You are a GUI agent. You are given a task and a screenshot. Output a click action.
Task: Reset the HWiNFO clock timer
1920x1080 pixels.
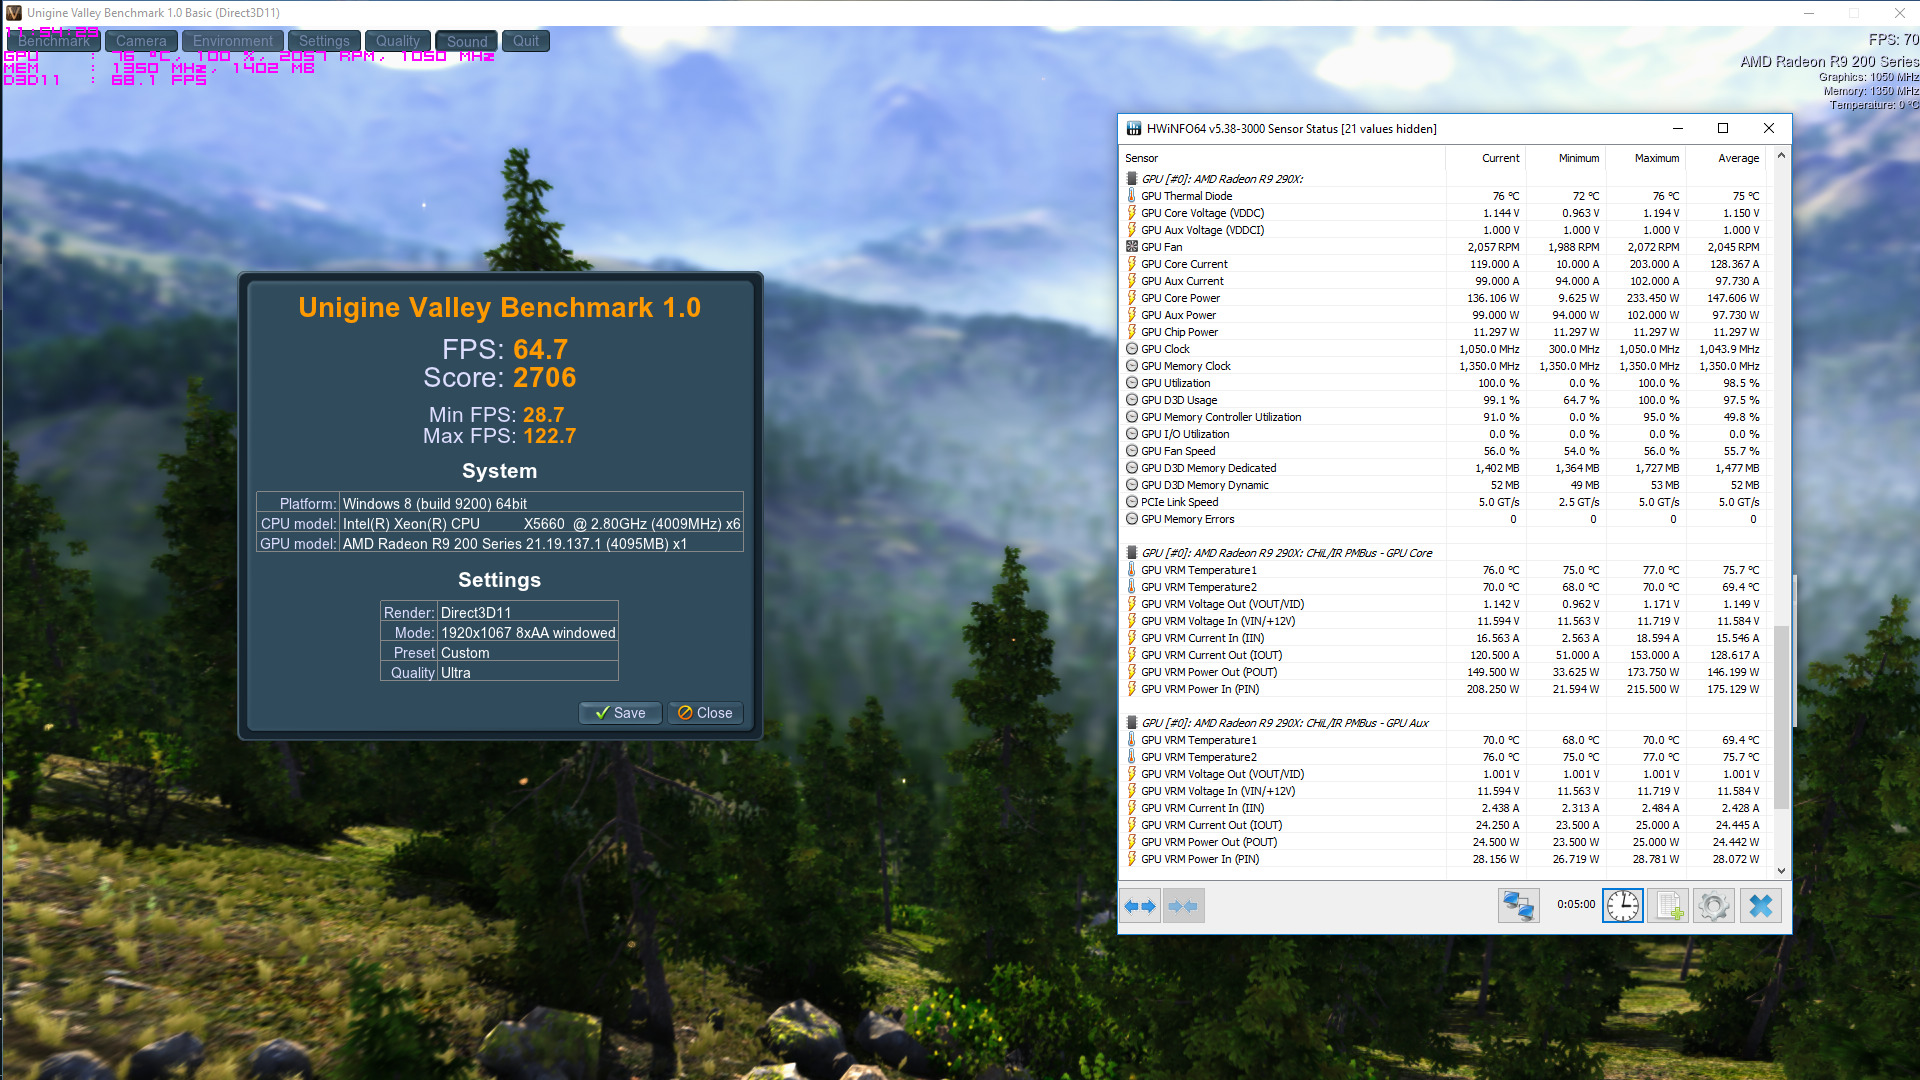[1622, 906]
